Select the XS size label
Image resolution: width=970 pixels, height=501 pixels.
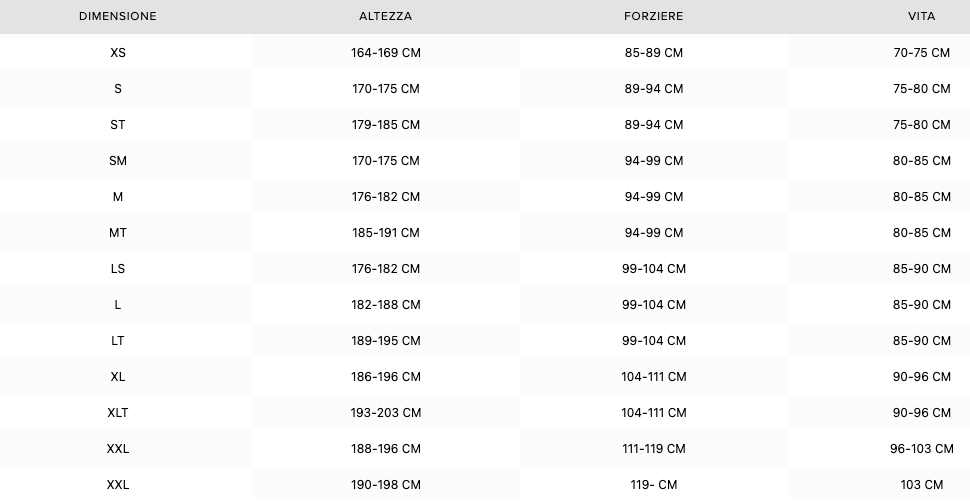[x=118, y=53]
